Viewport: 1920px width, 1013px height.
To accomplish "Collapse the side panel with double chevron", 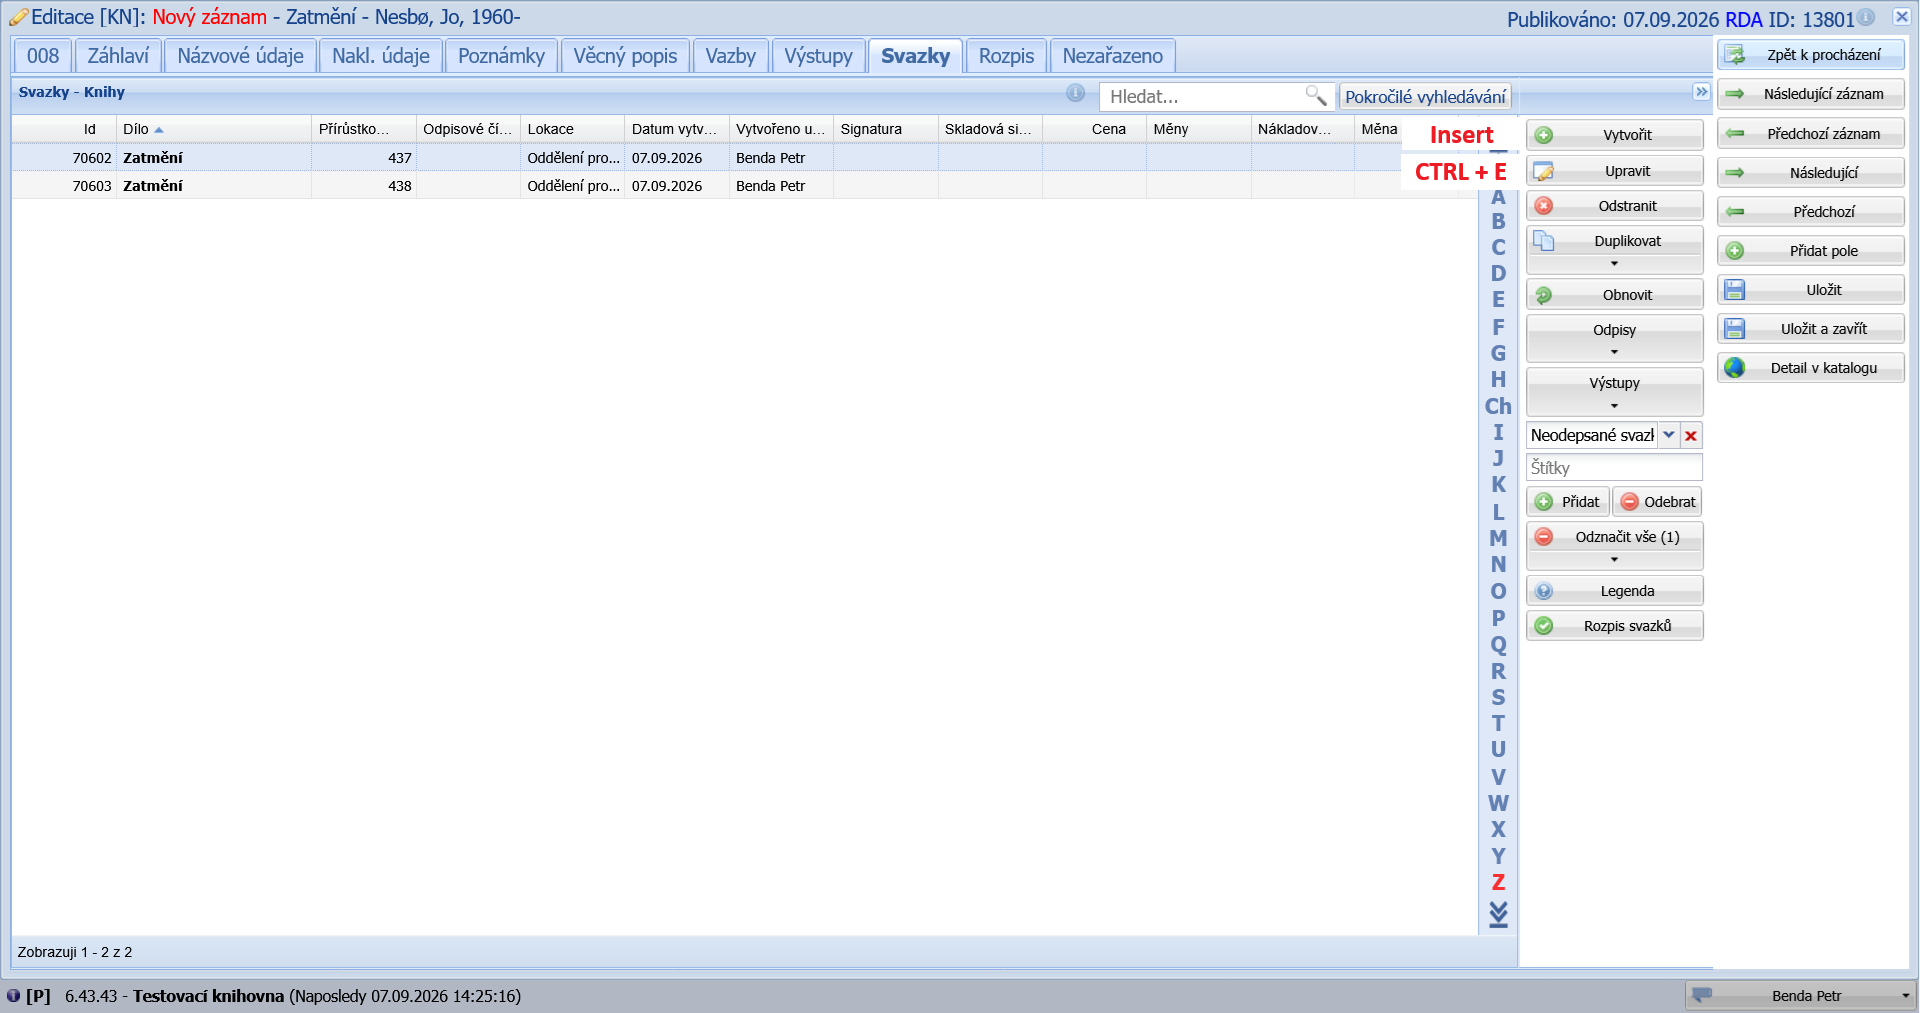I will point(1701,92).
